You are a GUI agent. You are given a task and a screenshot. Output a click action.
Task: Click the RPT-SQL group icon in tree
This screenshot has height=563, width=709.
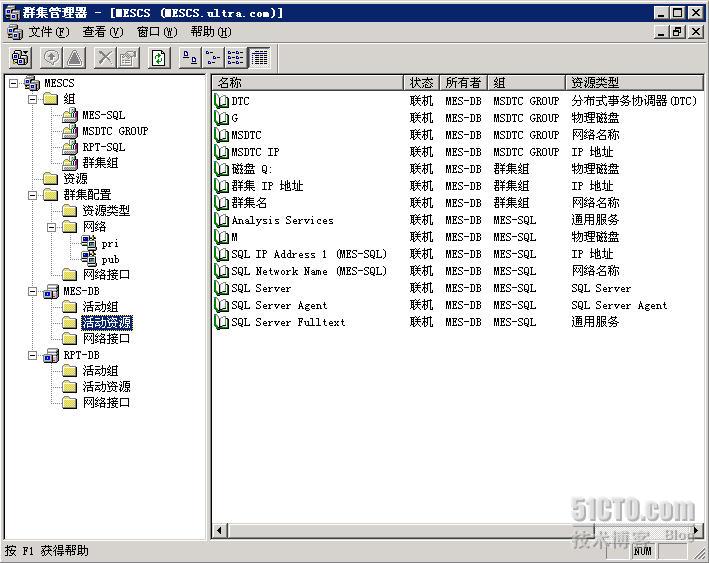coord(70,147)
